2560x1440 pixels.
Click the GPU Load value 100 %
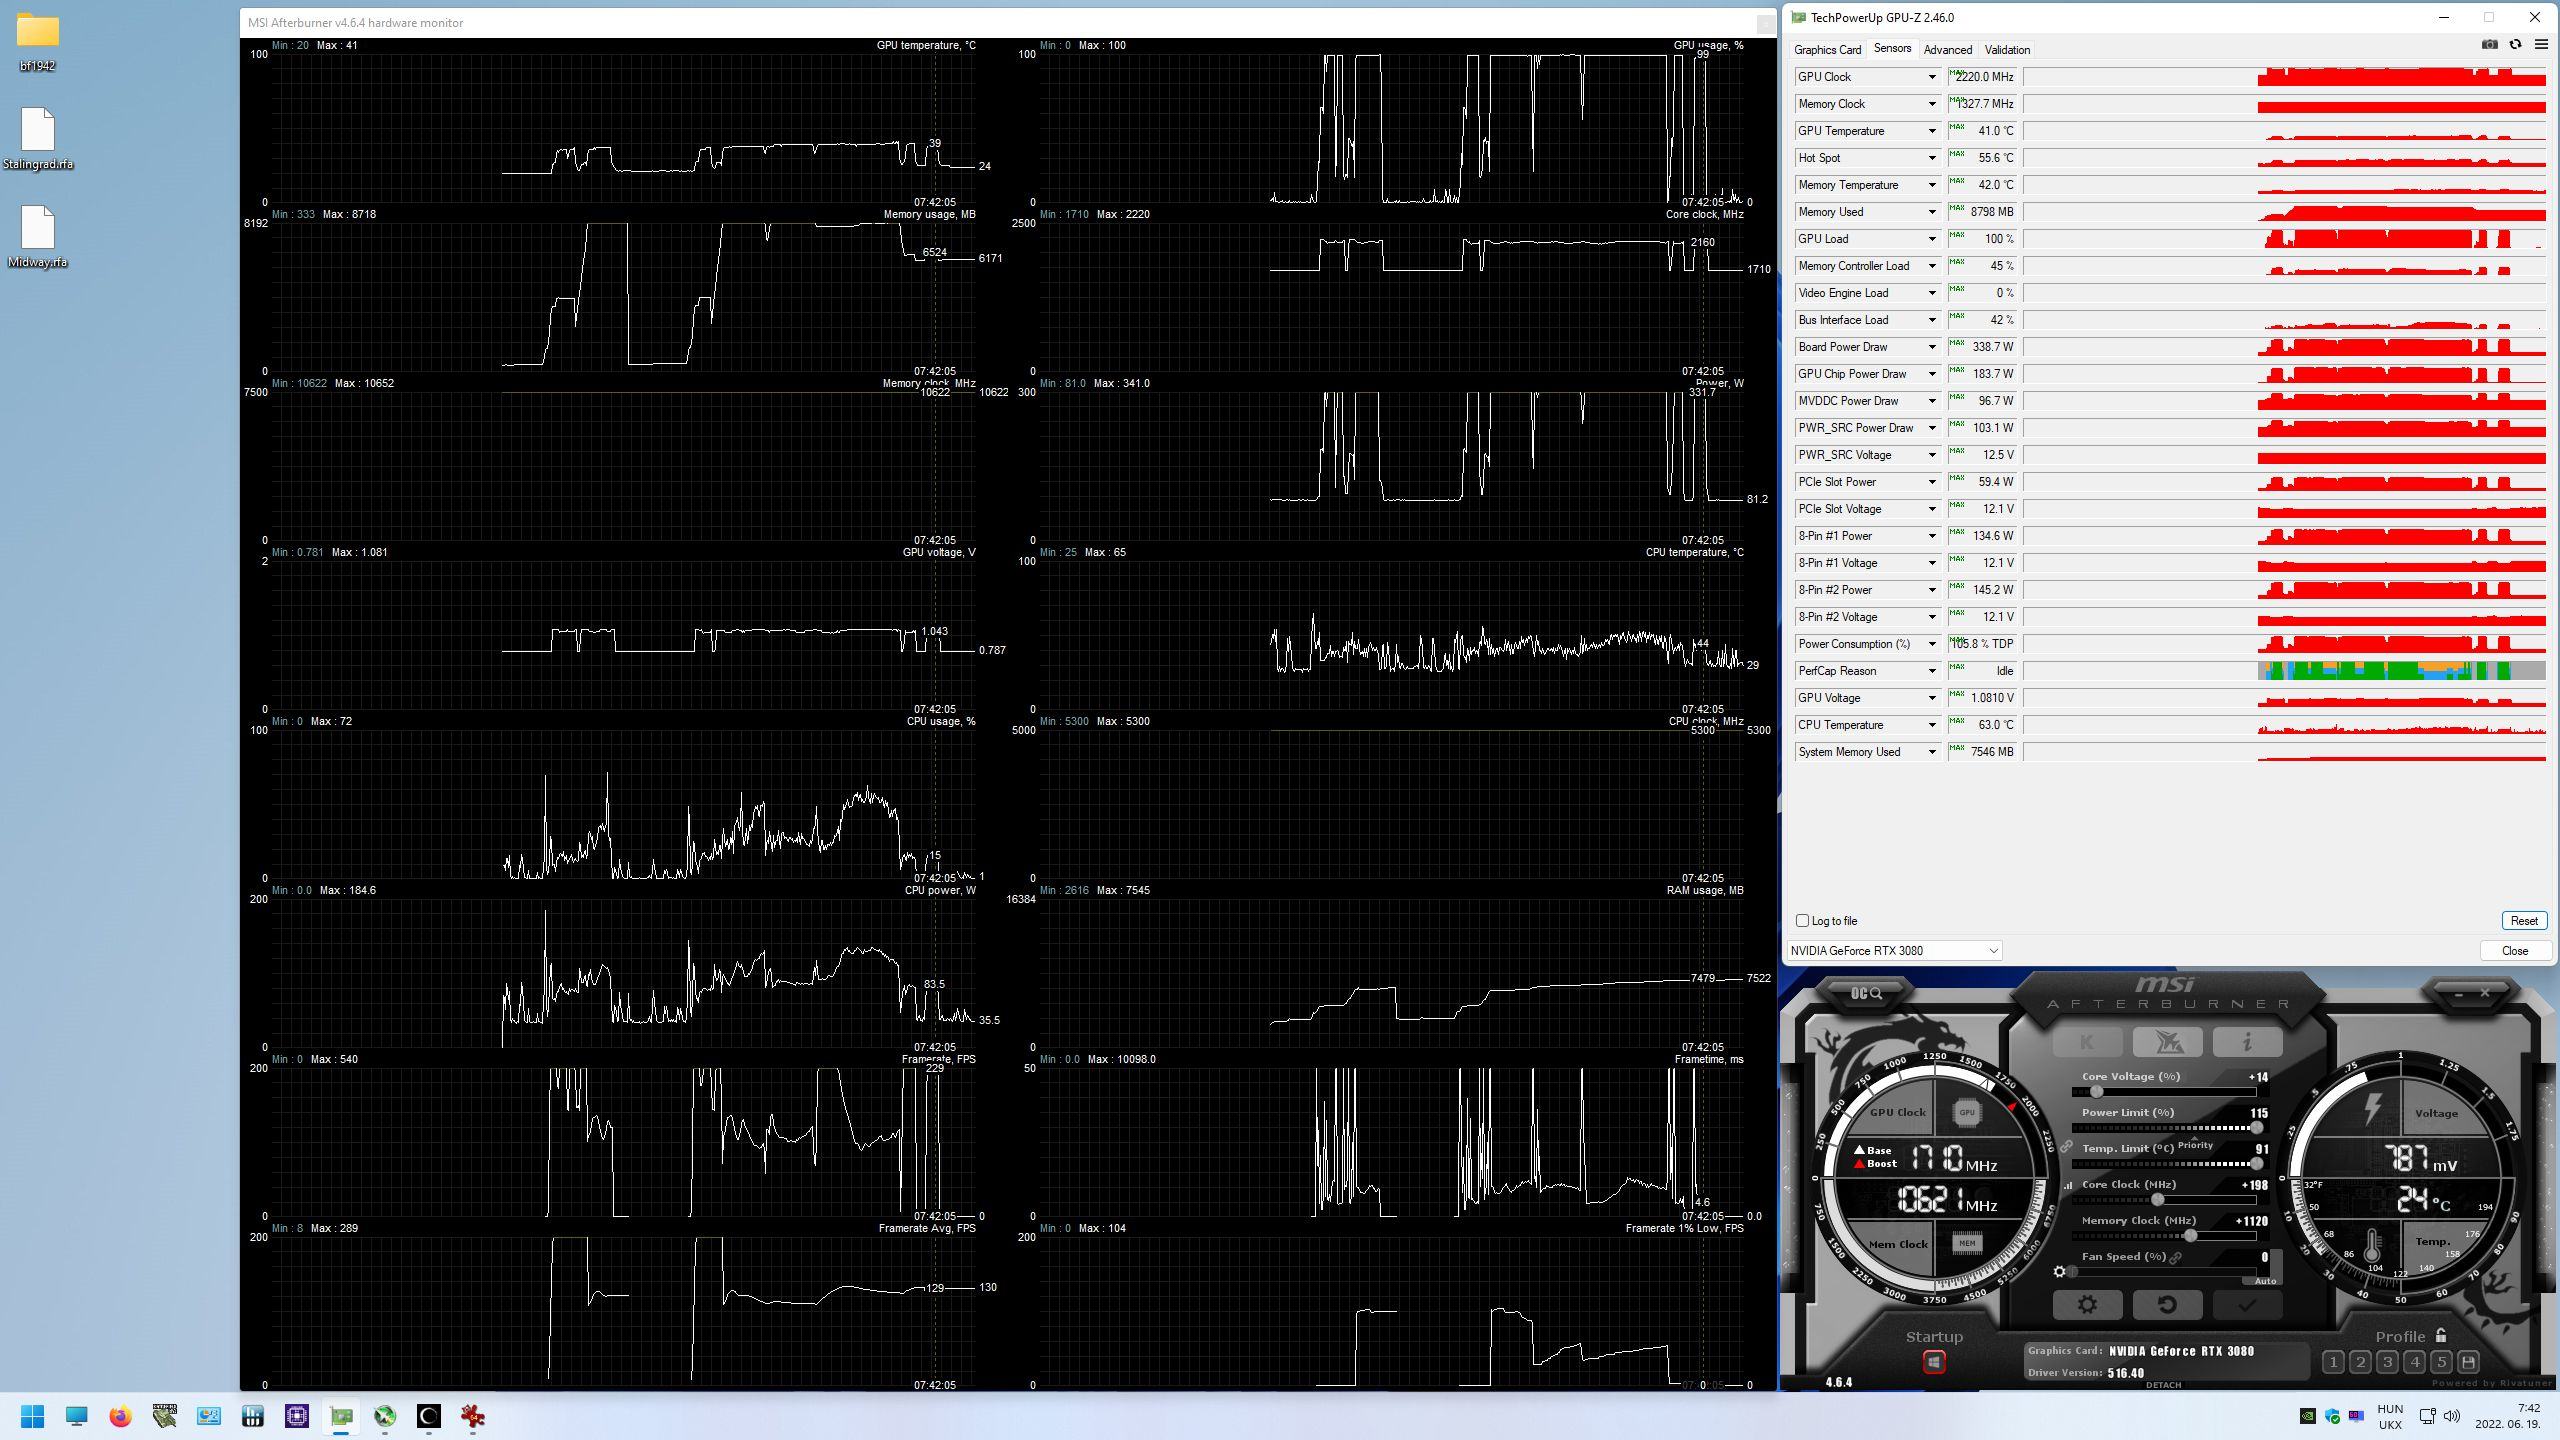tap(1983, 239)
